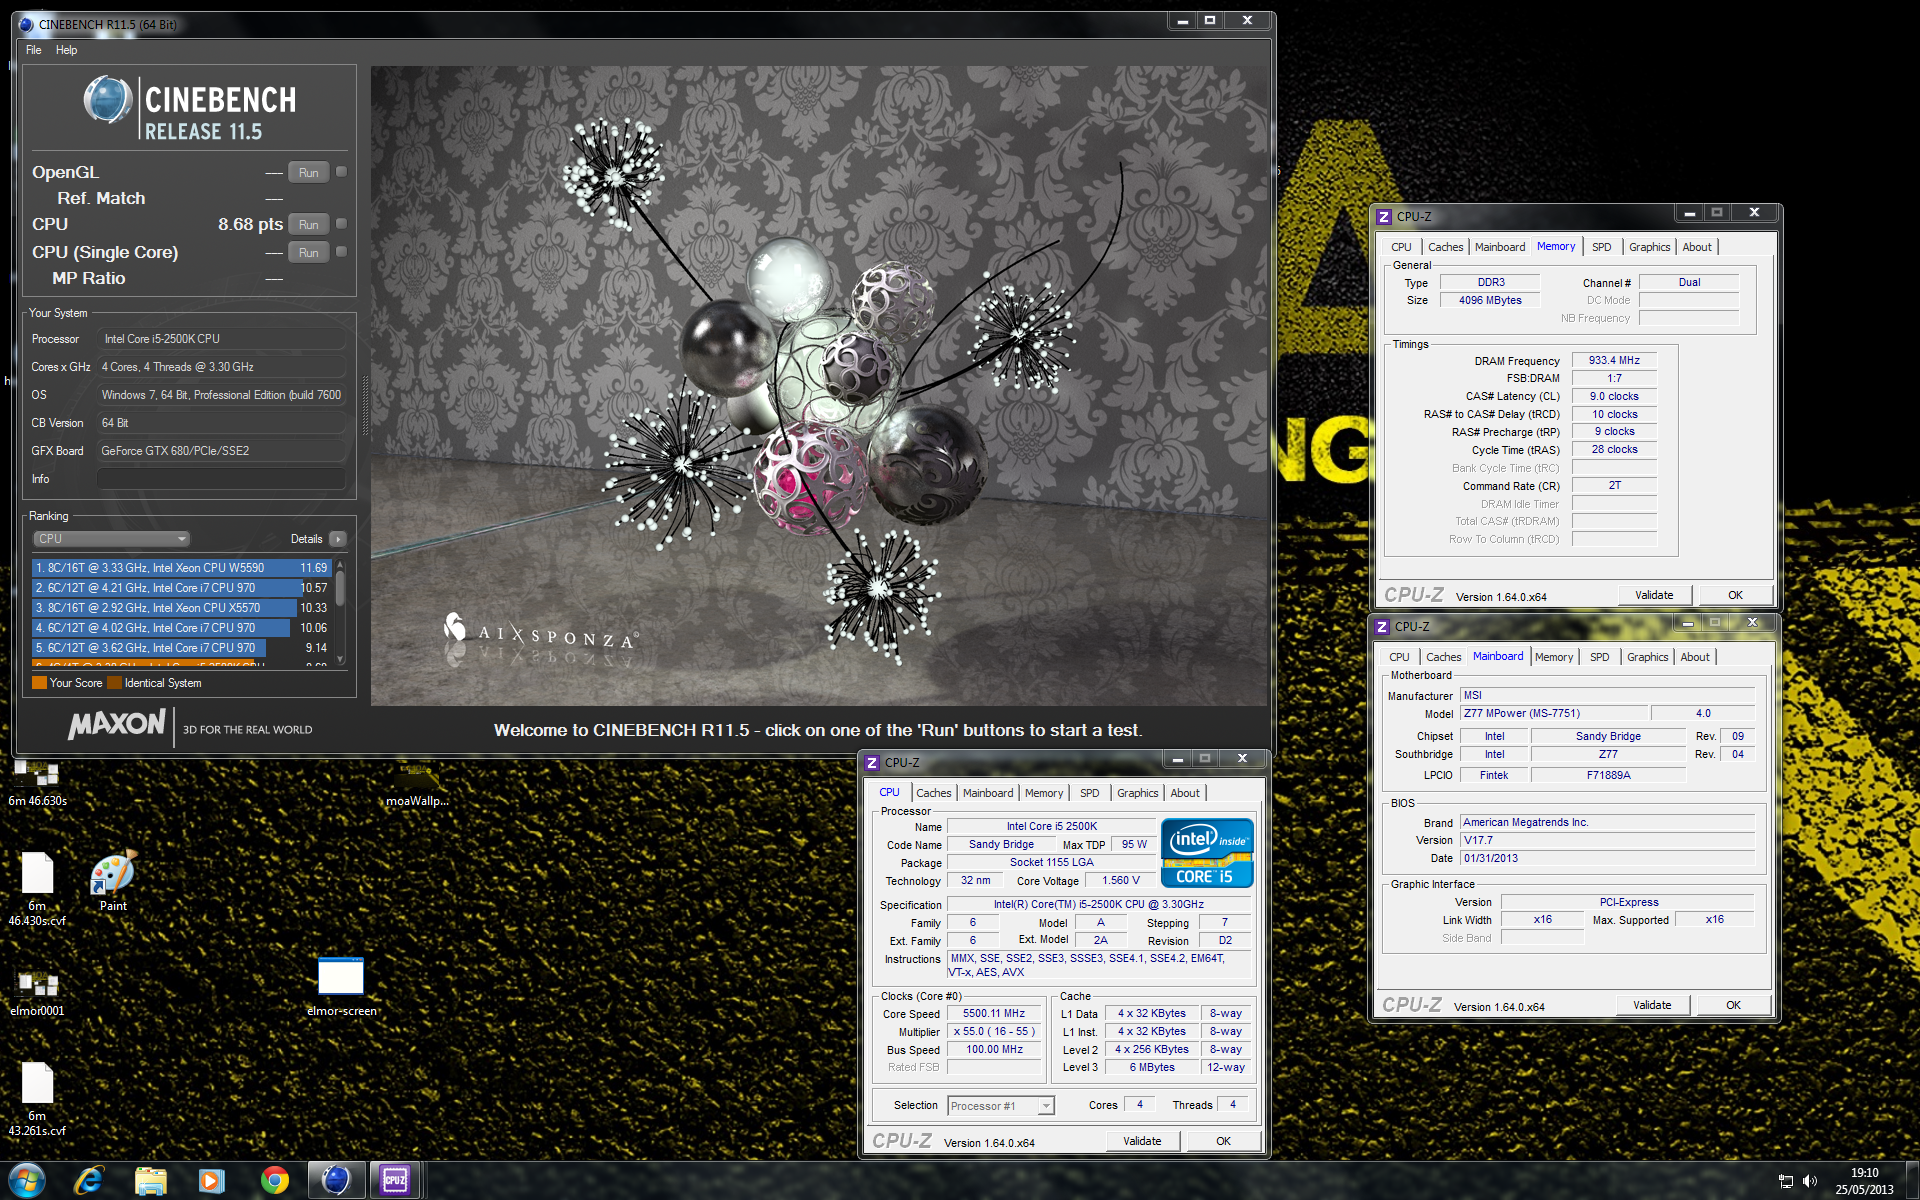Viewport: 1920px width, 1200px height.
Task: Switch to Memory tab in CPU CPU-Z window
Action: click(1044, 793)
